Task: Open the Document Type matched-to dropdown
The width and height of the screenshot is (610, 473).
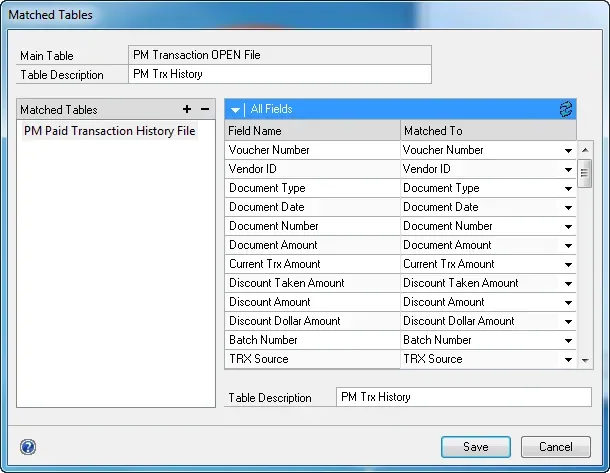Action: 568,189
